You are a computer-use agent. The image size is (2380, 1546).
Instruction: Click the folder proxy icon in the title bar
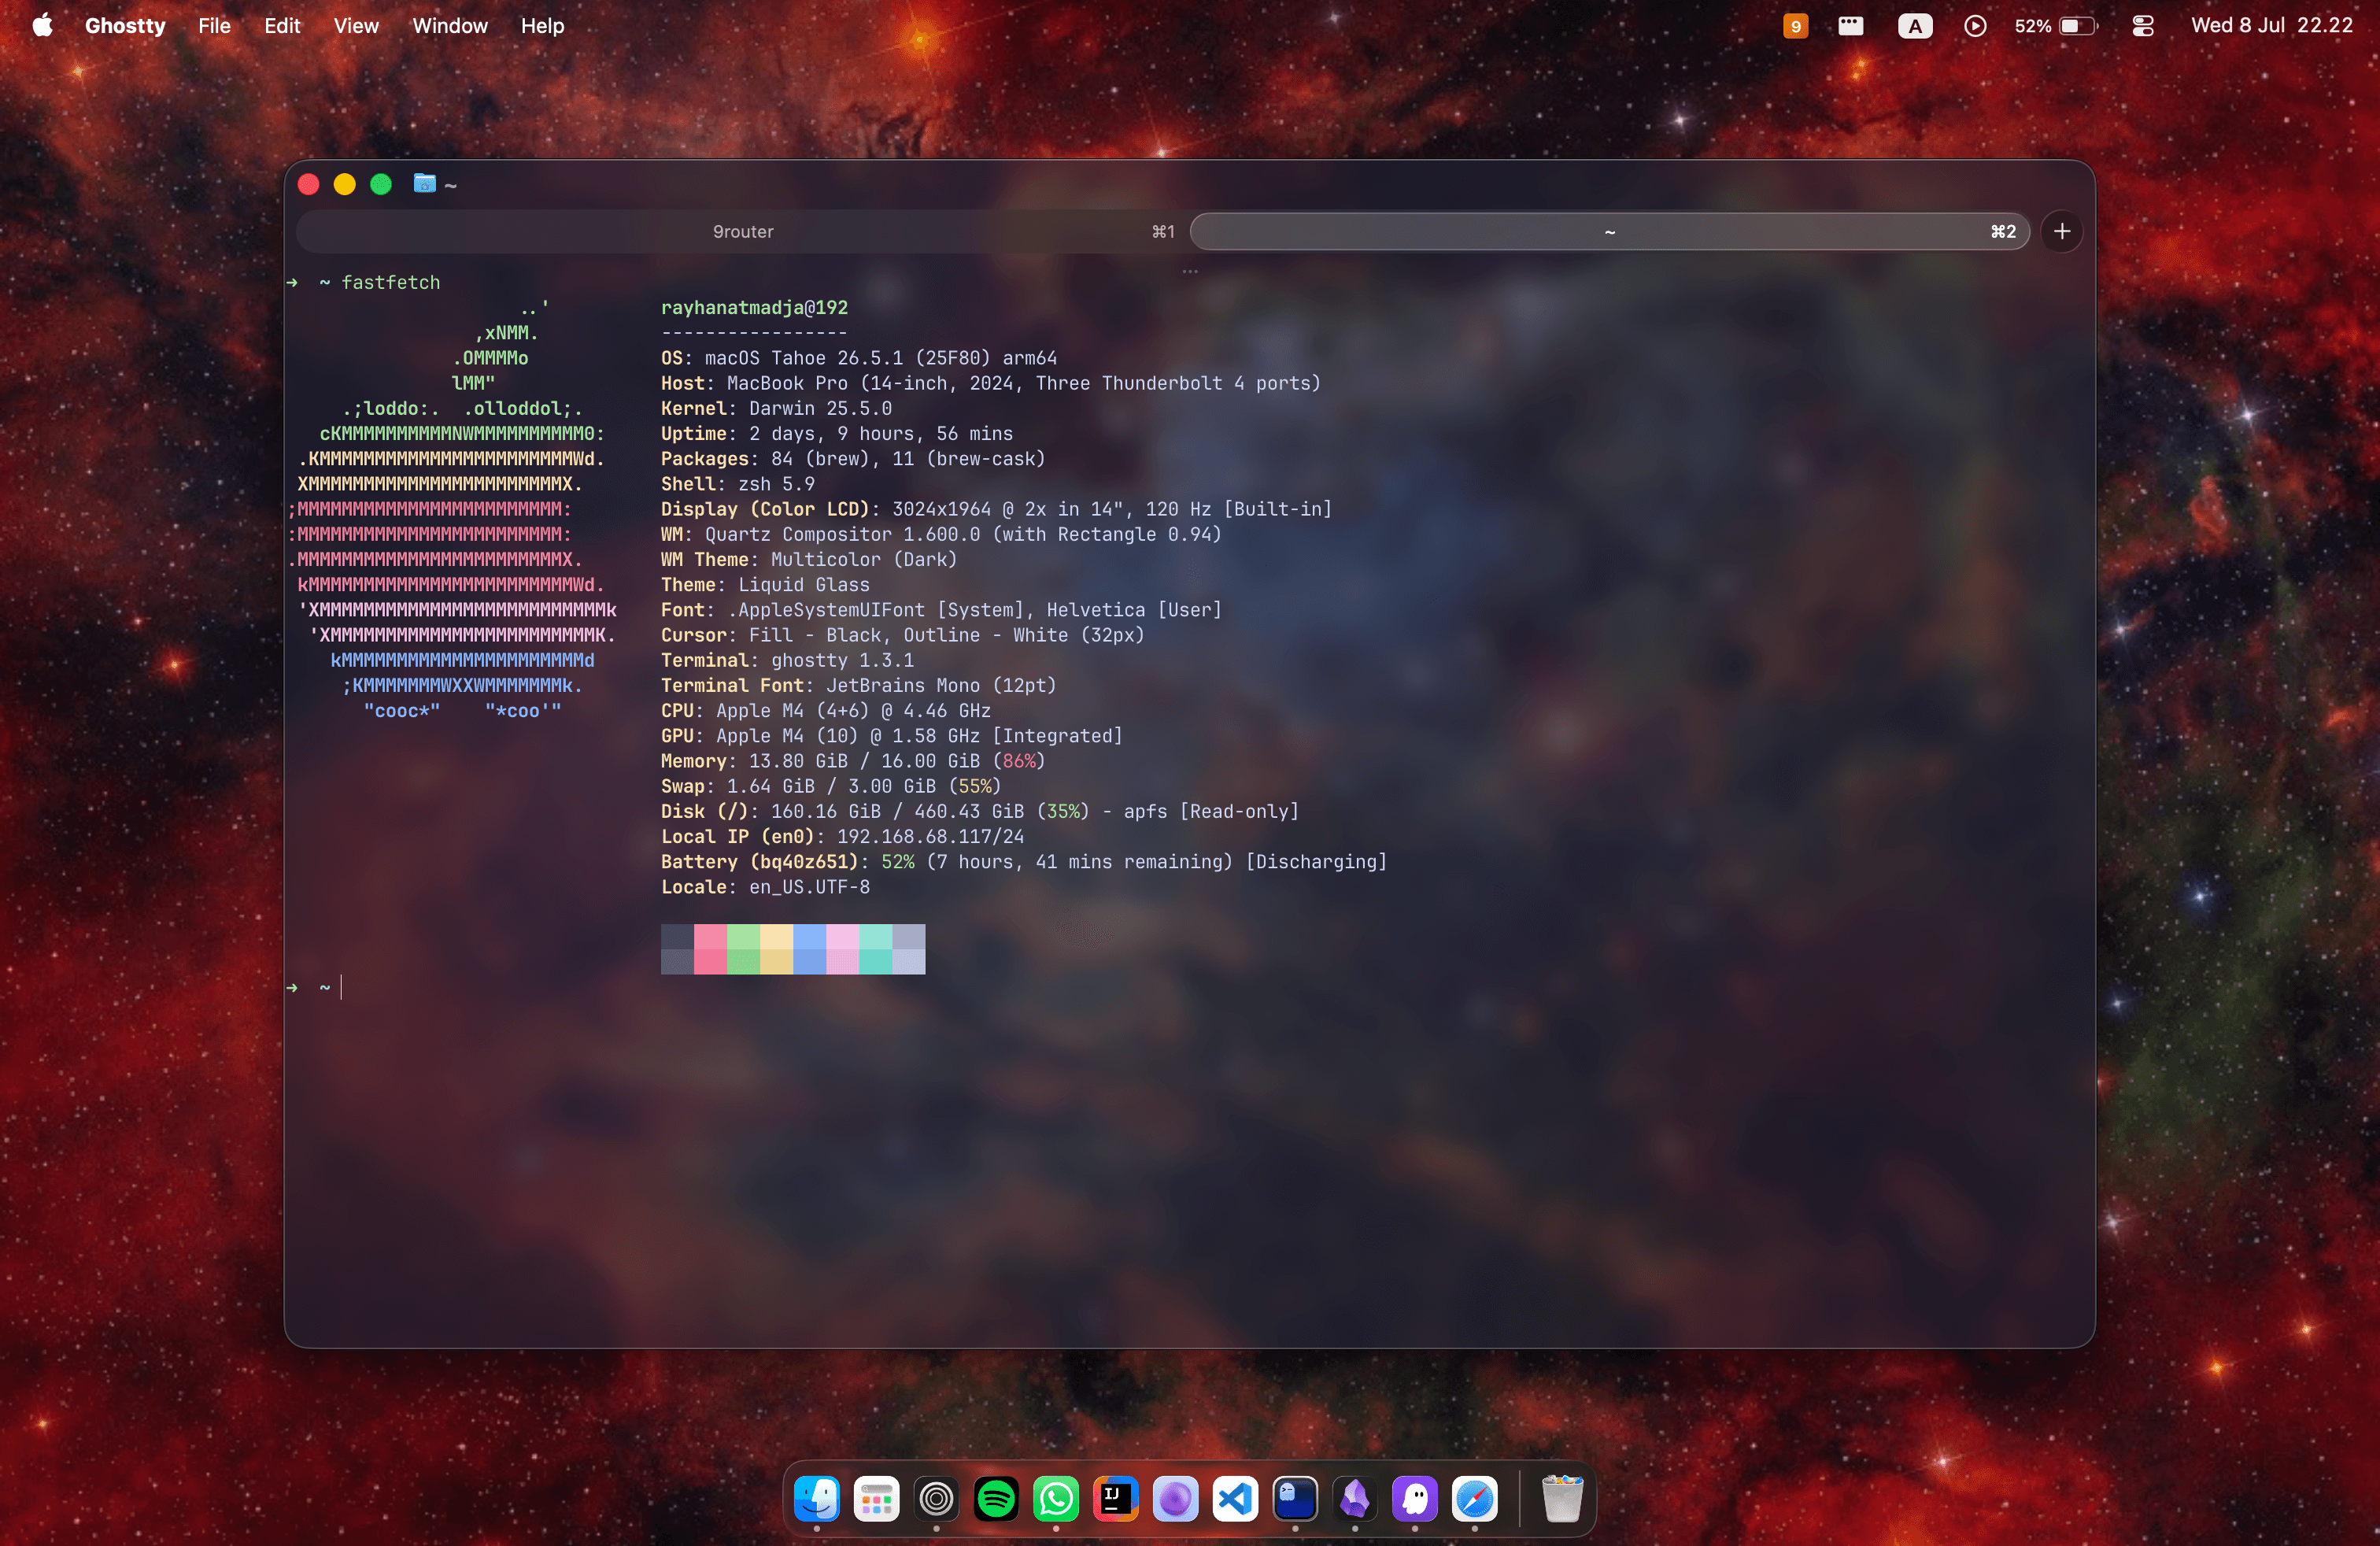(425, 184)
